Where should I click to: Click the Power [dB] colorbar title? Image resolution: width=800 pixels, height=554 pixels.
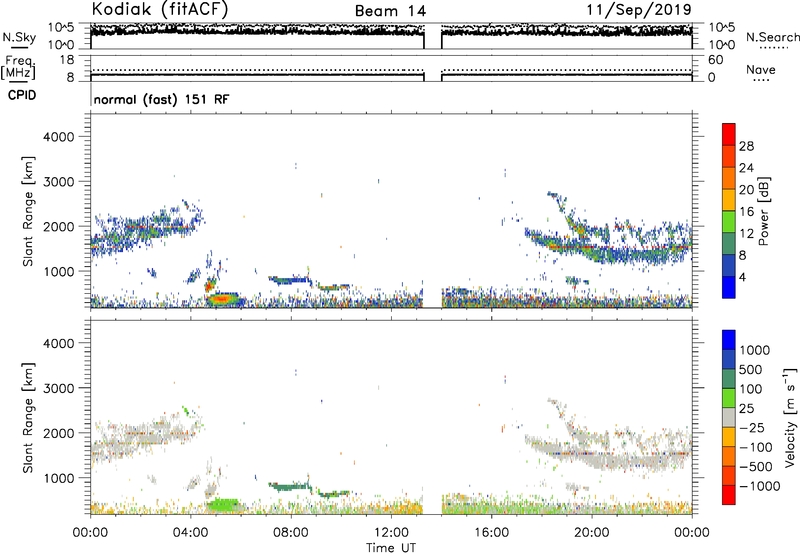click(763, 211)
